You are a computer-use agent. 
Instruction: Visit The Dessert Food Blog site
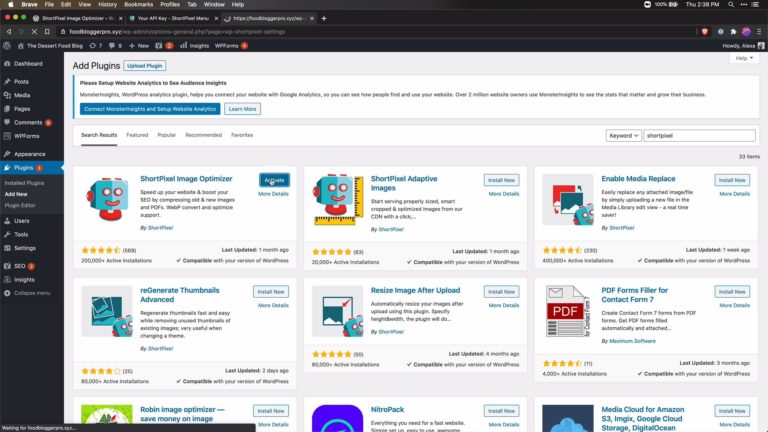pos(50,46)
